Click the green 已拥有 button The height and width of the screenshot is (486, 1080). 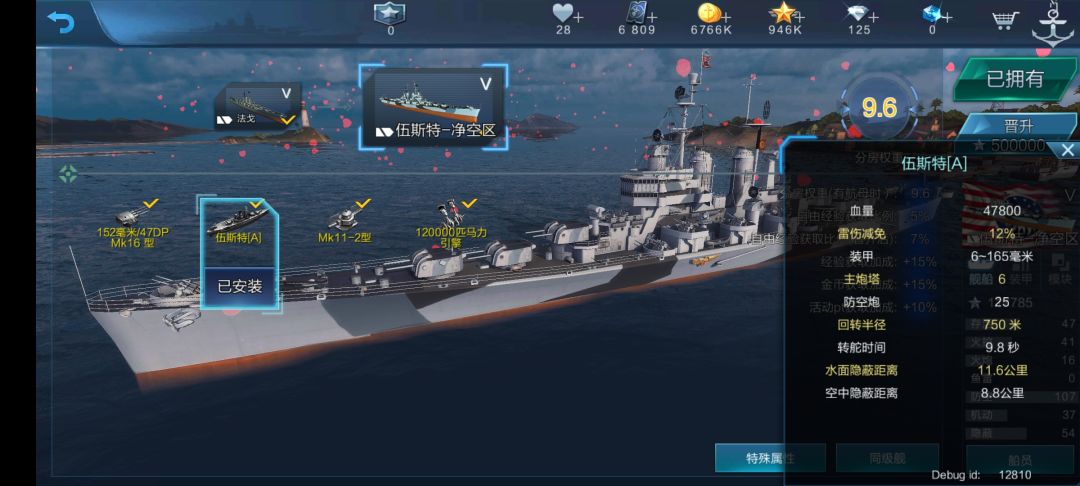click(1015, 80)
